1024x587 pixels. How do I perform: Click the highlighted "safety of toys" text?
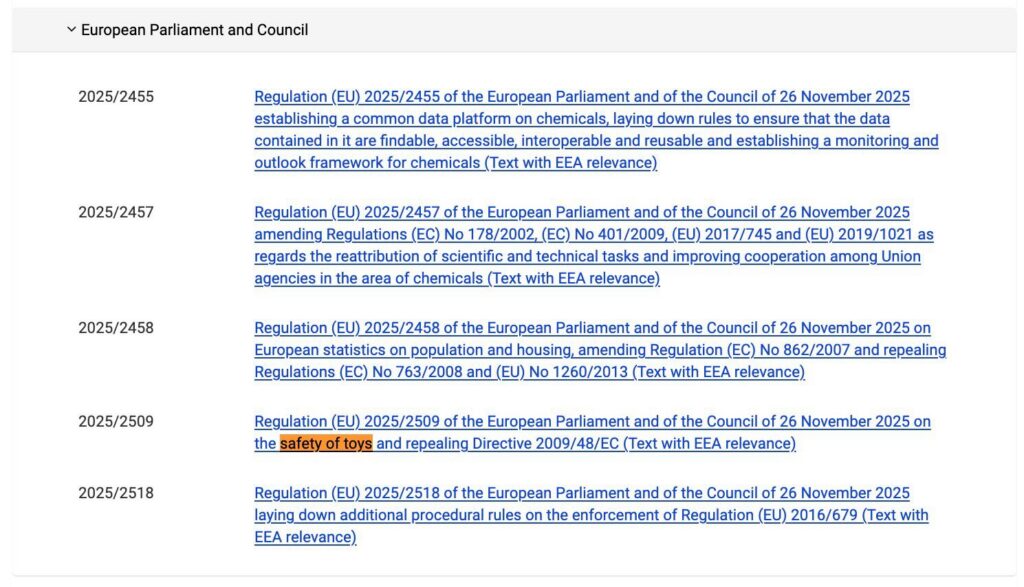(x=326, y=444)
